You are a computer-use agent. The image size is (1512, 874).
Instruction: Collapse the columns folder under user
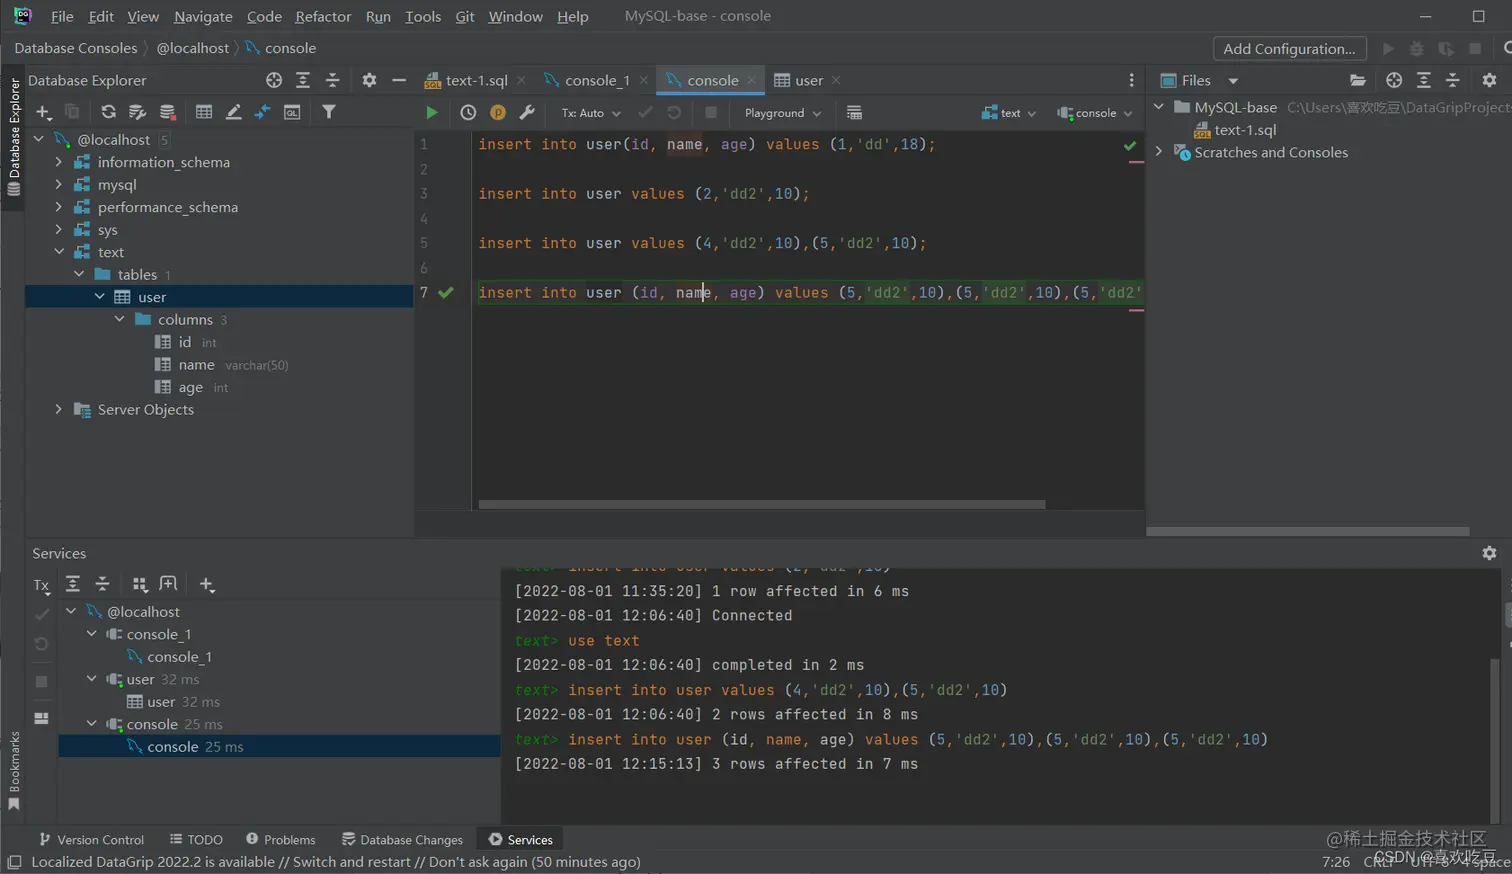(119, 319)
